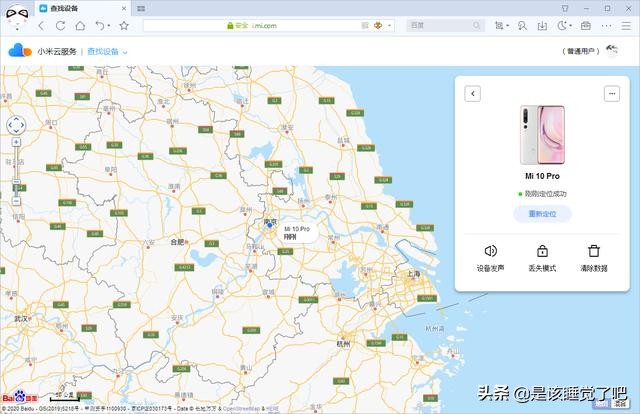Click the Mi 10 Pro map label bubble

click(x=297, y=233)
